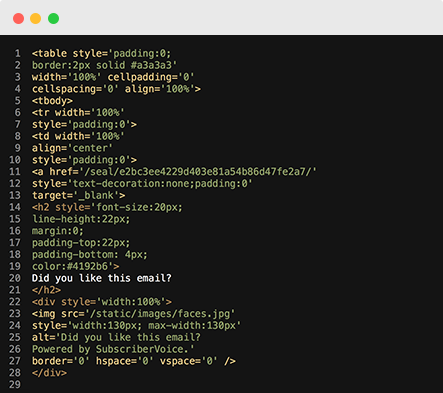Click the align='center' attribute line

[72, 148]
